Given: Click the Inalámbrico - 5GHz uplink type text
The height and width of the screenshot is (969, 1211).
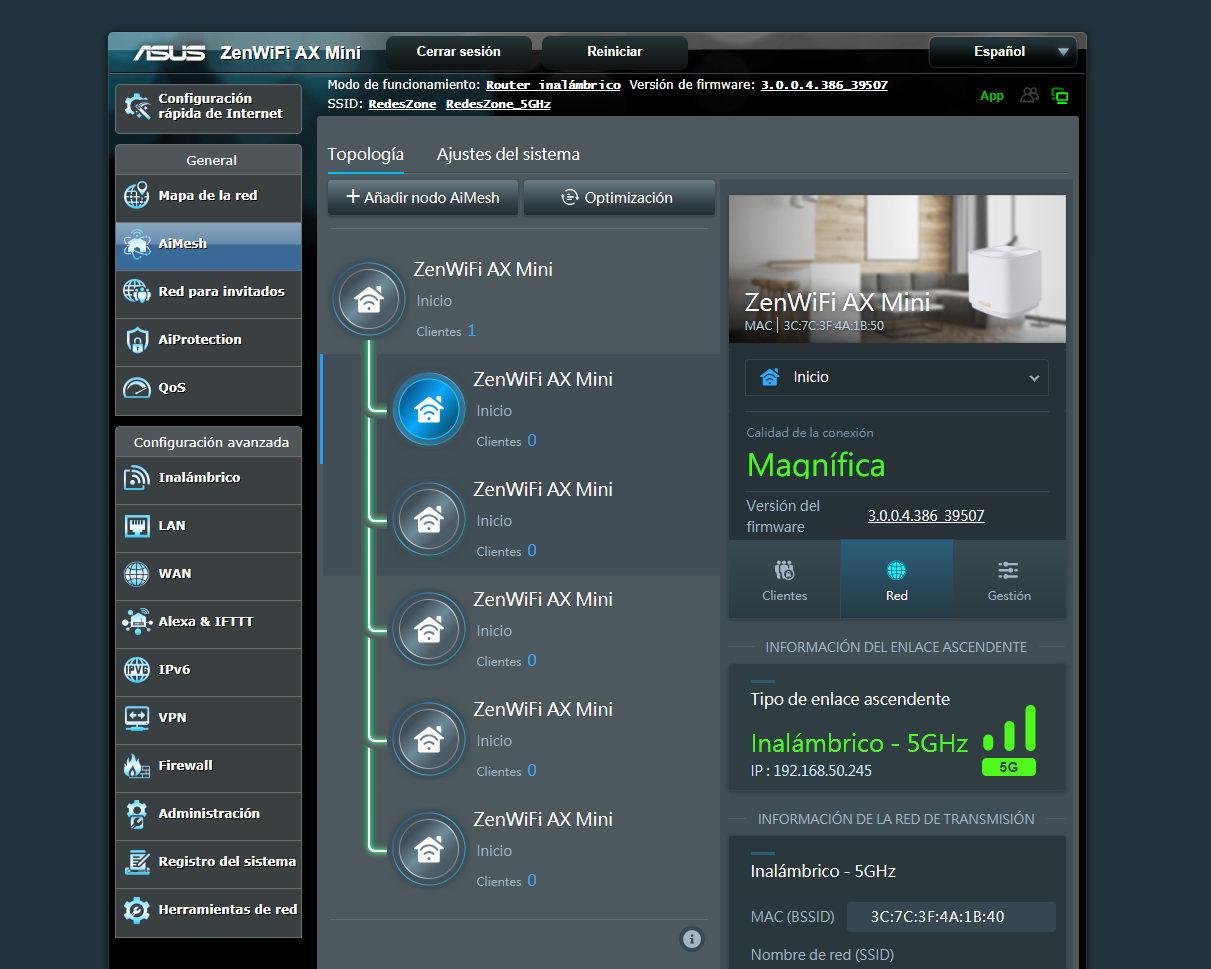Looking at the screenshot, I should tap(859, 743).
